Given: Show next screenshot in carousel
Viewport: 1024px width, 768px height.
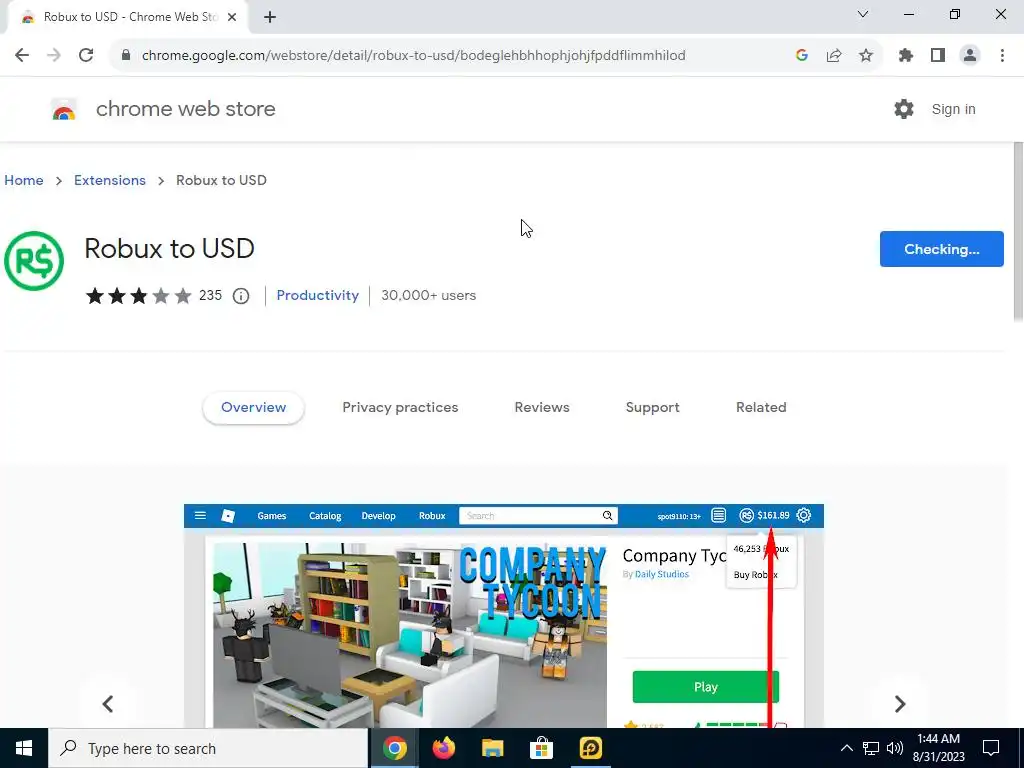Looking at the screenshot, I should [x=900, y=703].
